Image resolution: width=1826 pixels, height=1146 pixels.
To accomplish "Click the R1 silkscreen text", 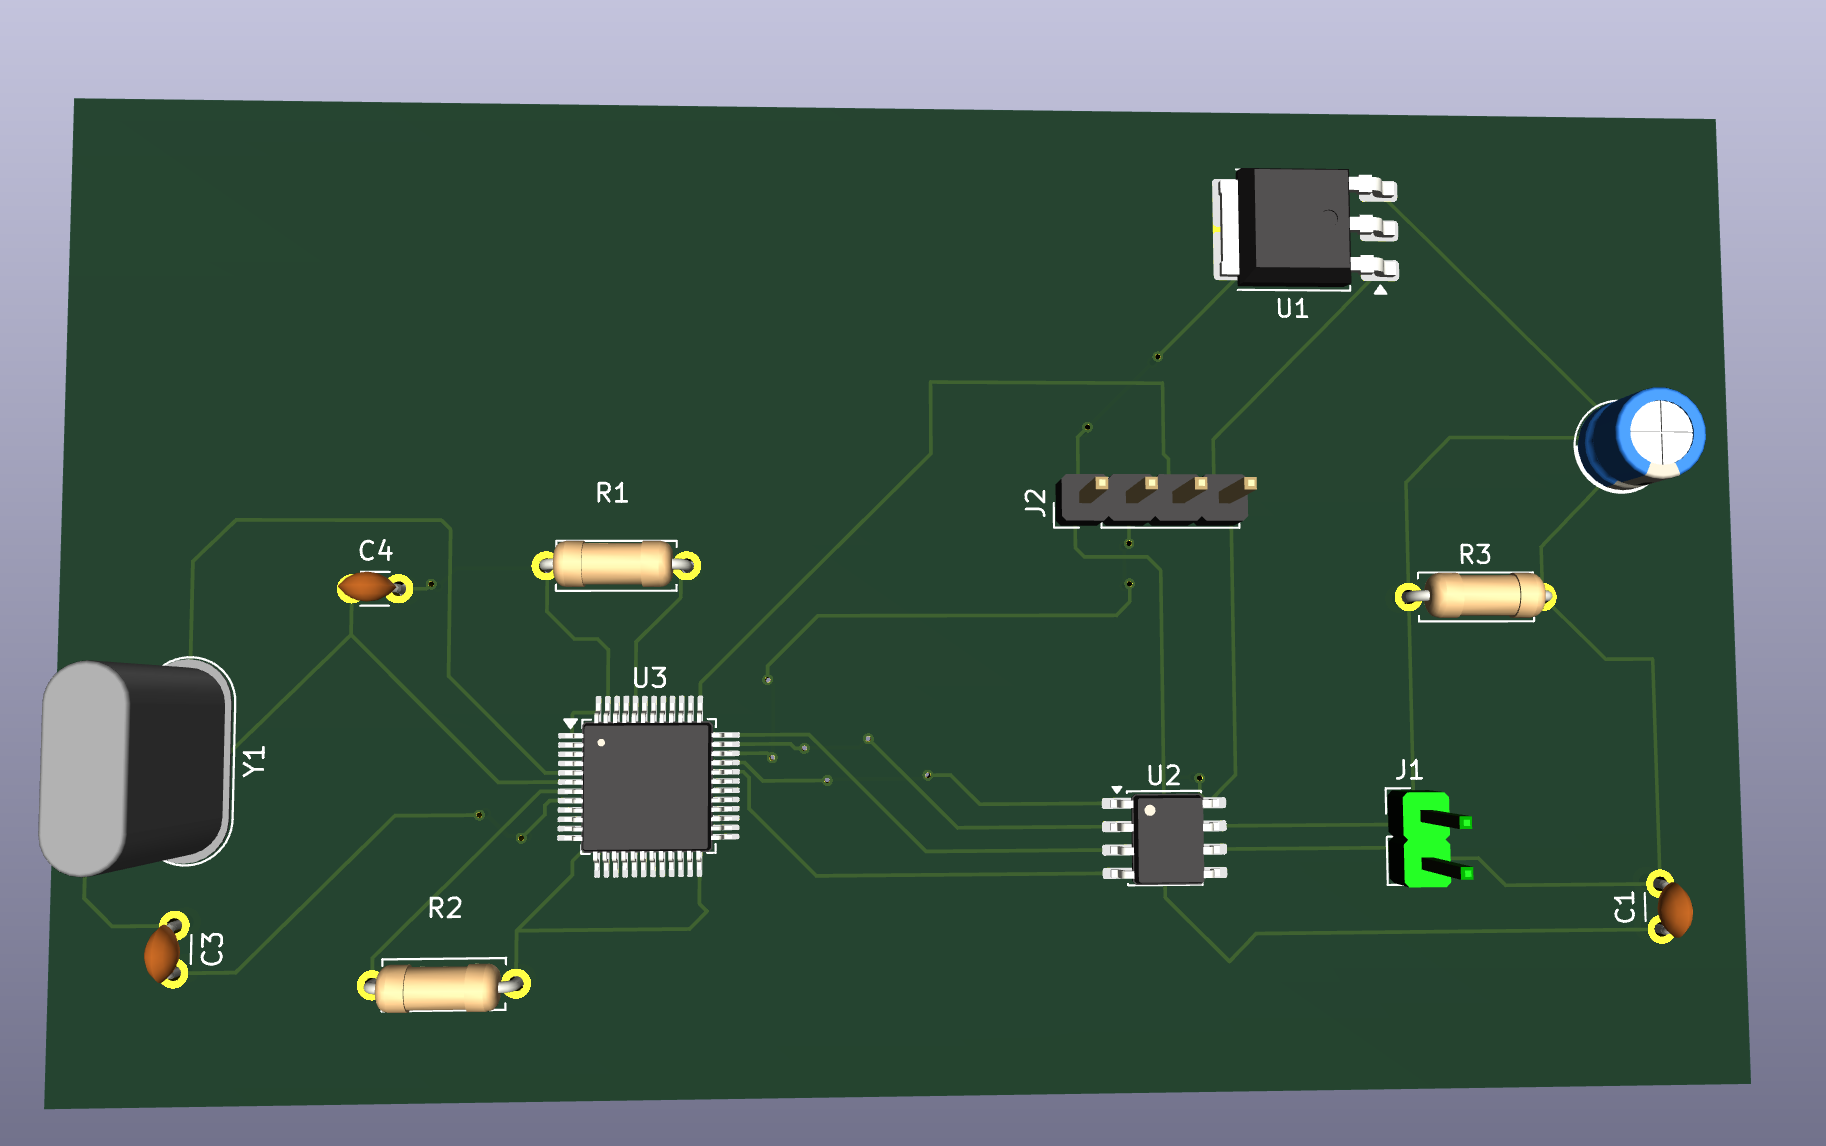I will [611, 492].
